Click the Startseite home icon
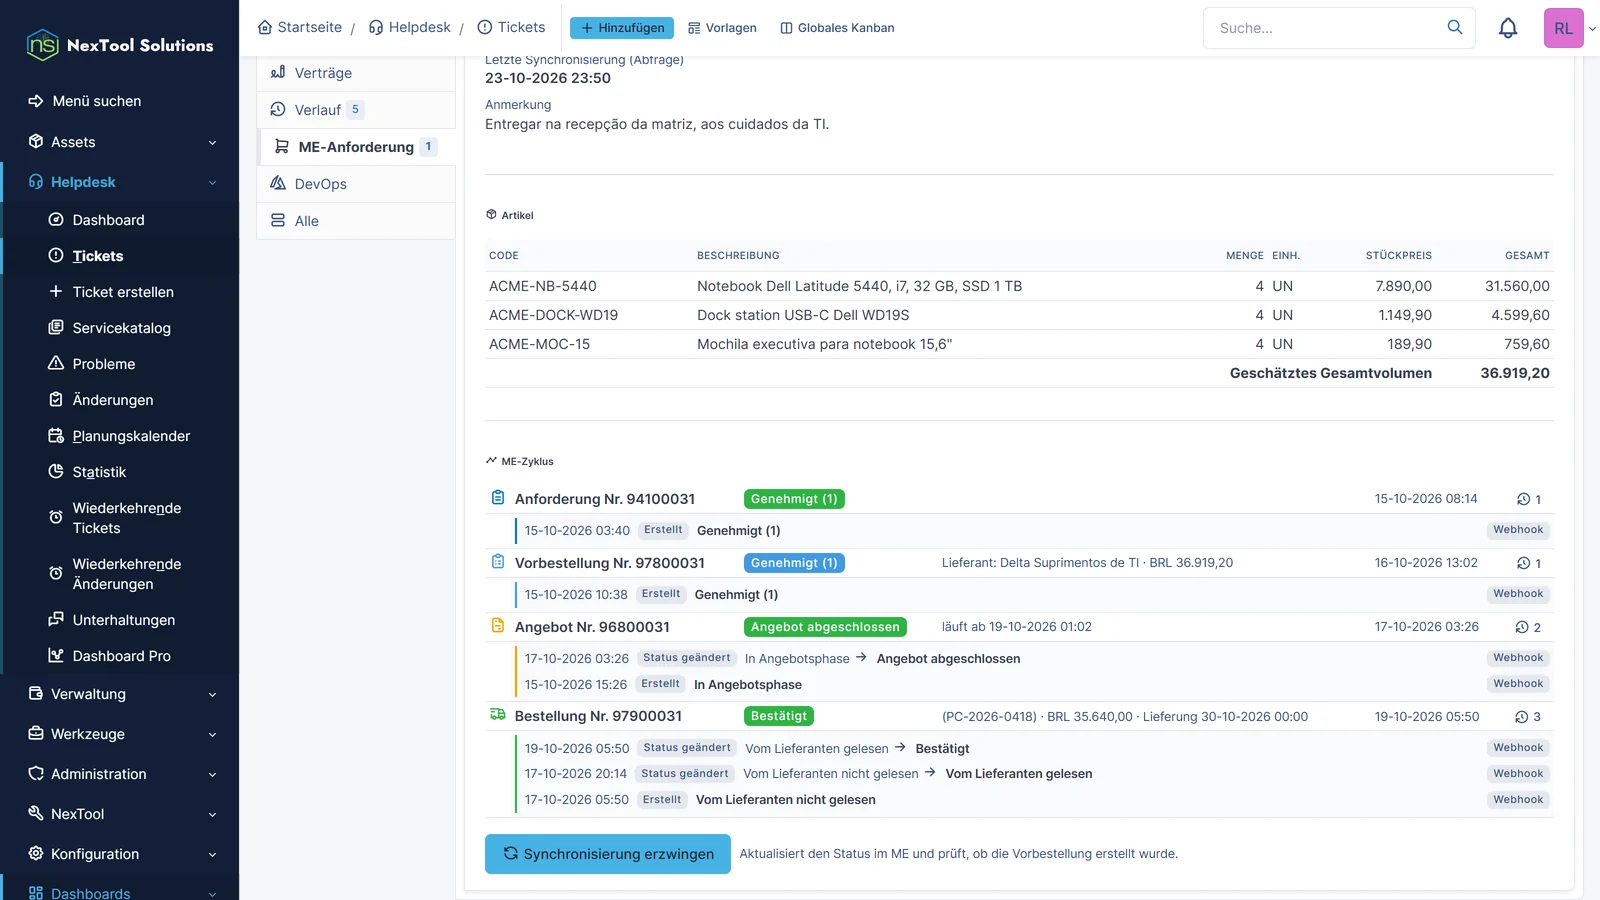The width and height of the screenshot is (1600, 900). coord(265,27)
